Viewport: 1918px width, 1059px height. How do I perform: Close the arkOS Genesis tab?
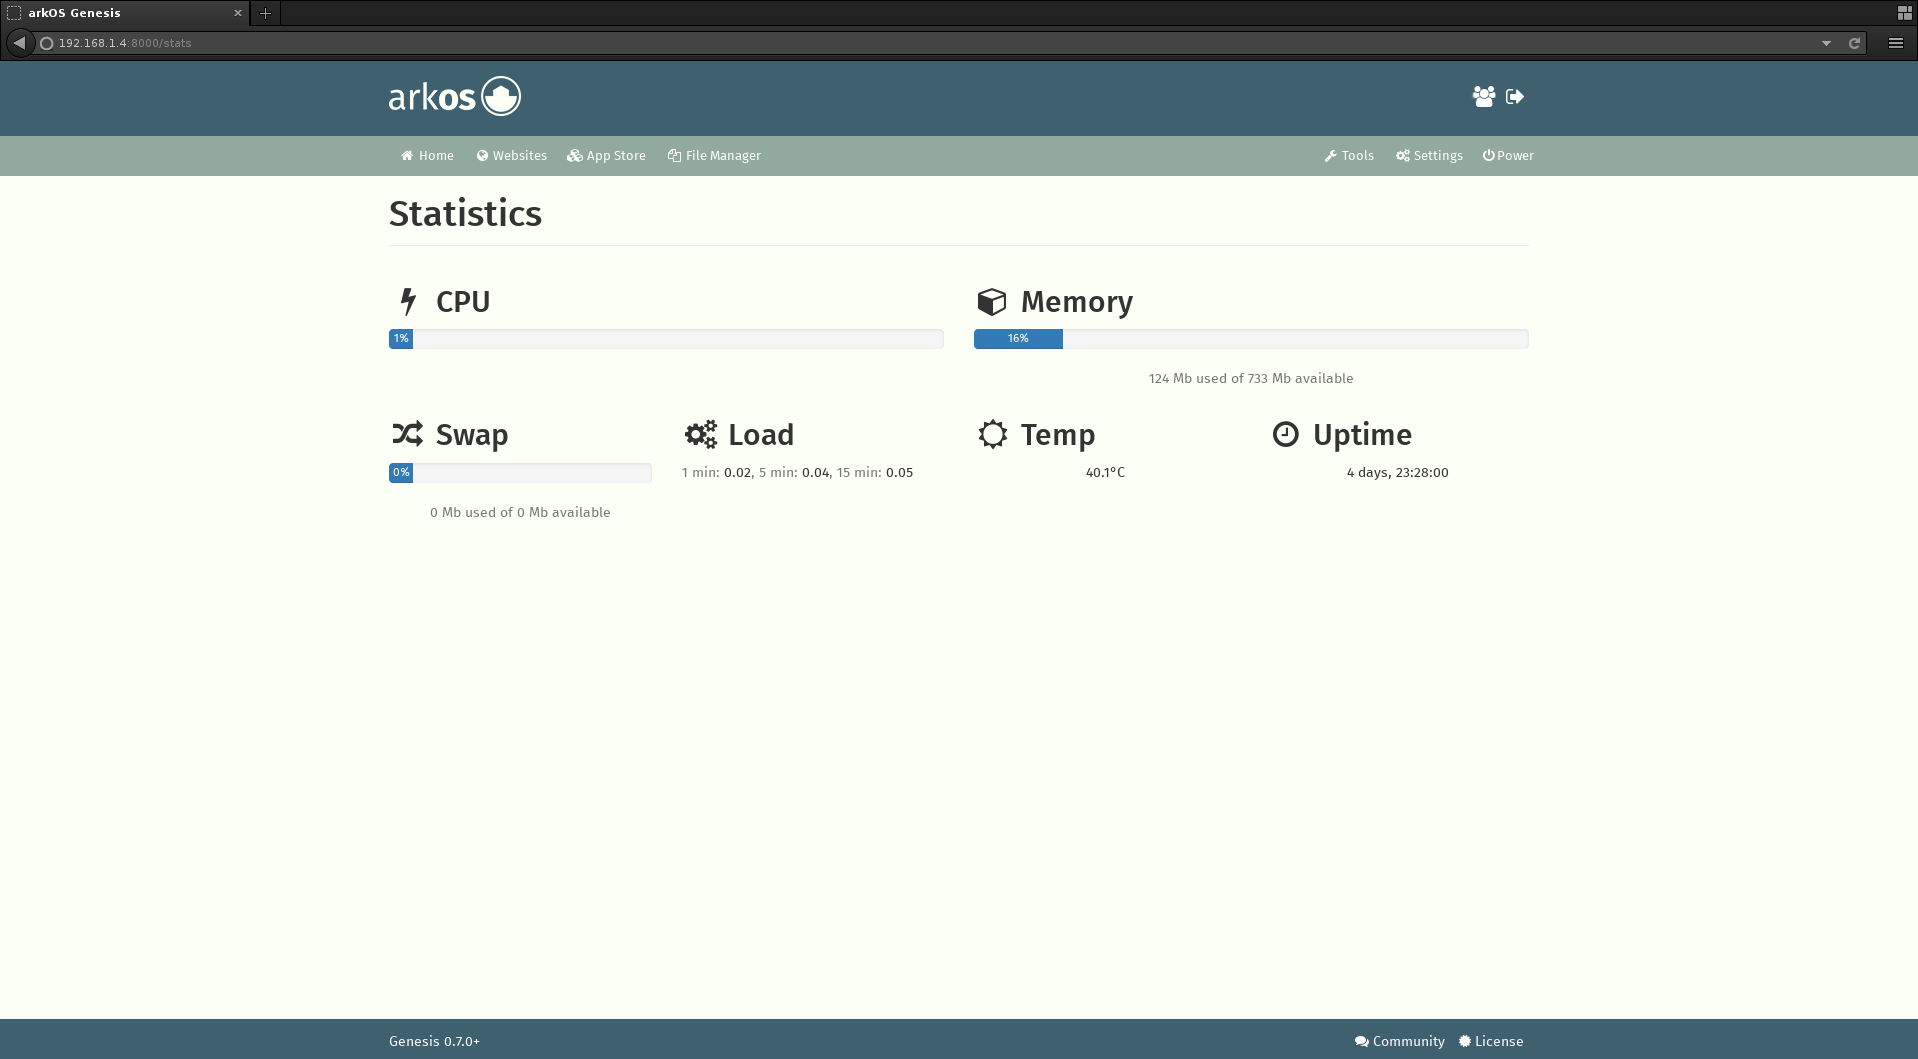point(238,13)
